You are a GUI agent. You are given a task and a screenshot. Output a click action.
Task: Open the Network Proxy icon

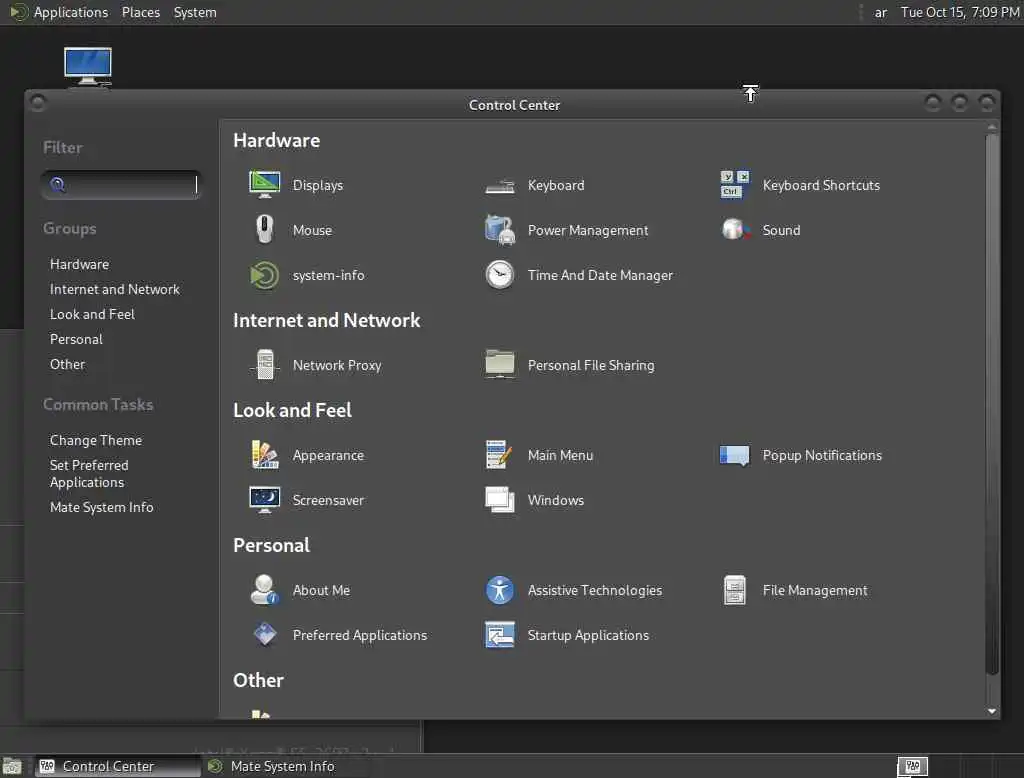point(264,365)
